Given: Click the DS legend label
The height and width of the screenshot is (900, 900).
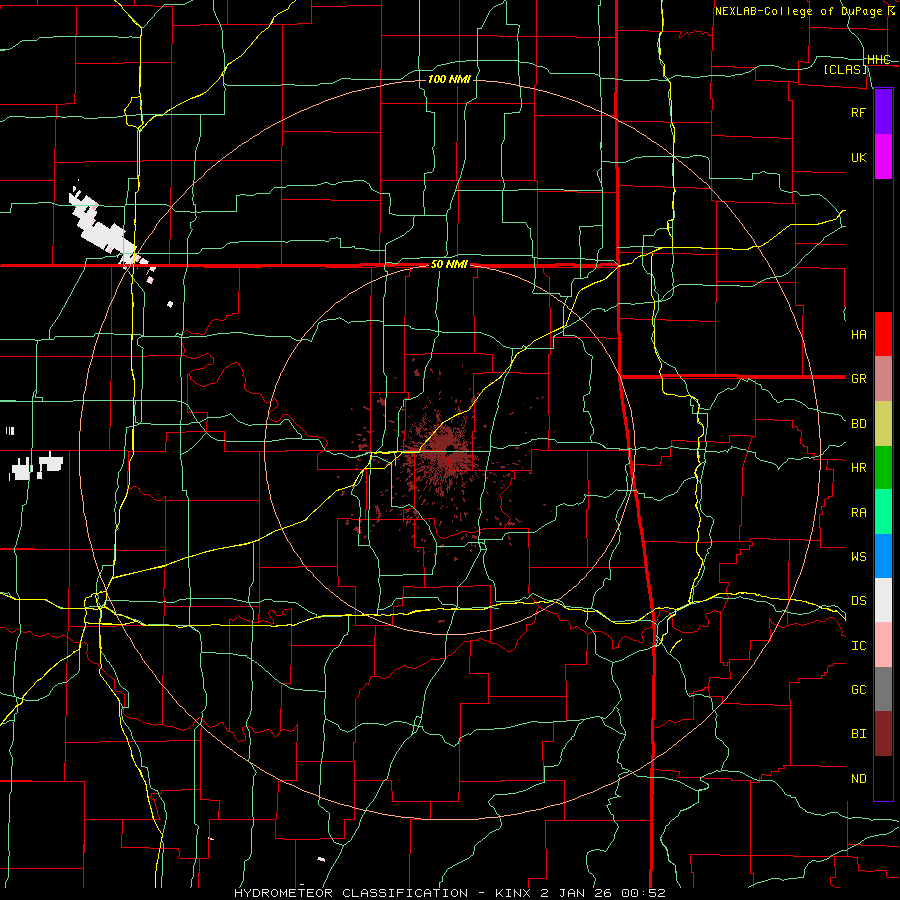Looking at the screenshot, I should [858, 601].
